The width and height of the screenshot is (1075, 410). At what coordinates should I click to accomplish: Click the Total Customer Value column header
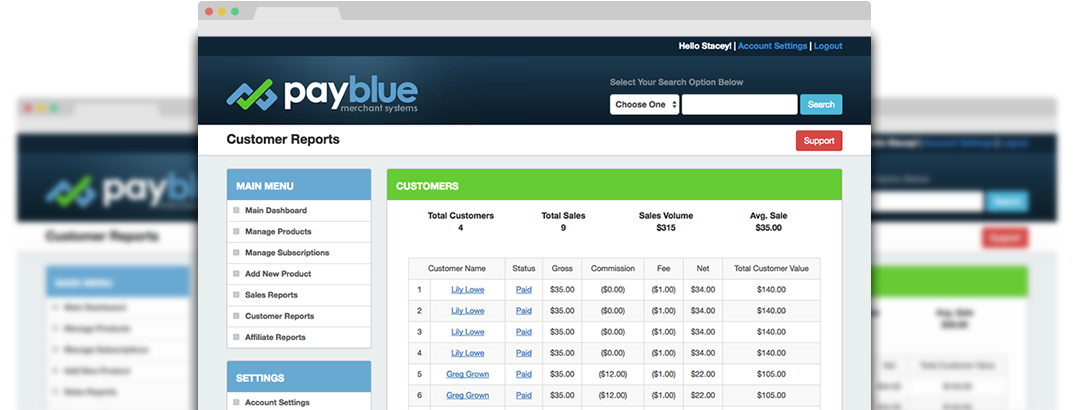click(x=771, y=269)
